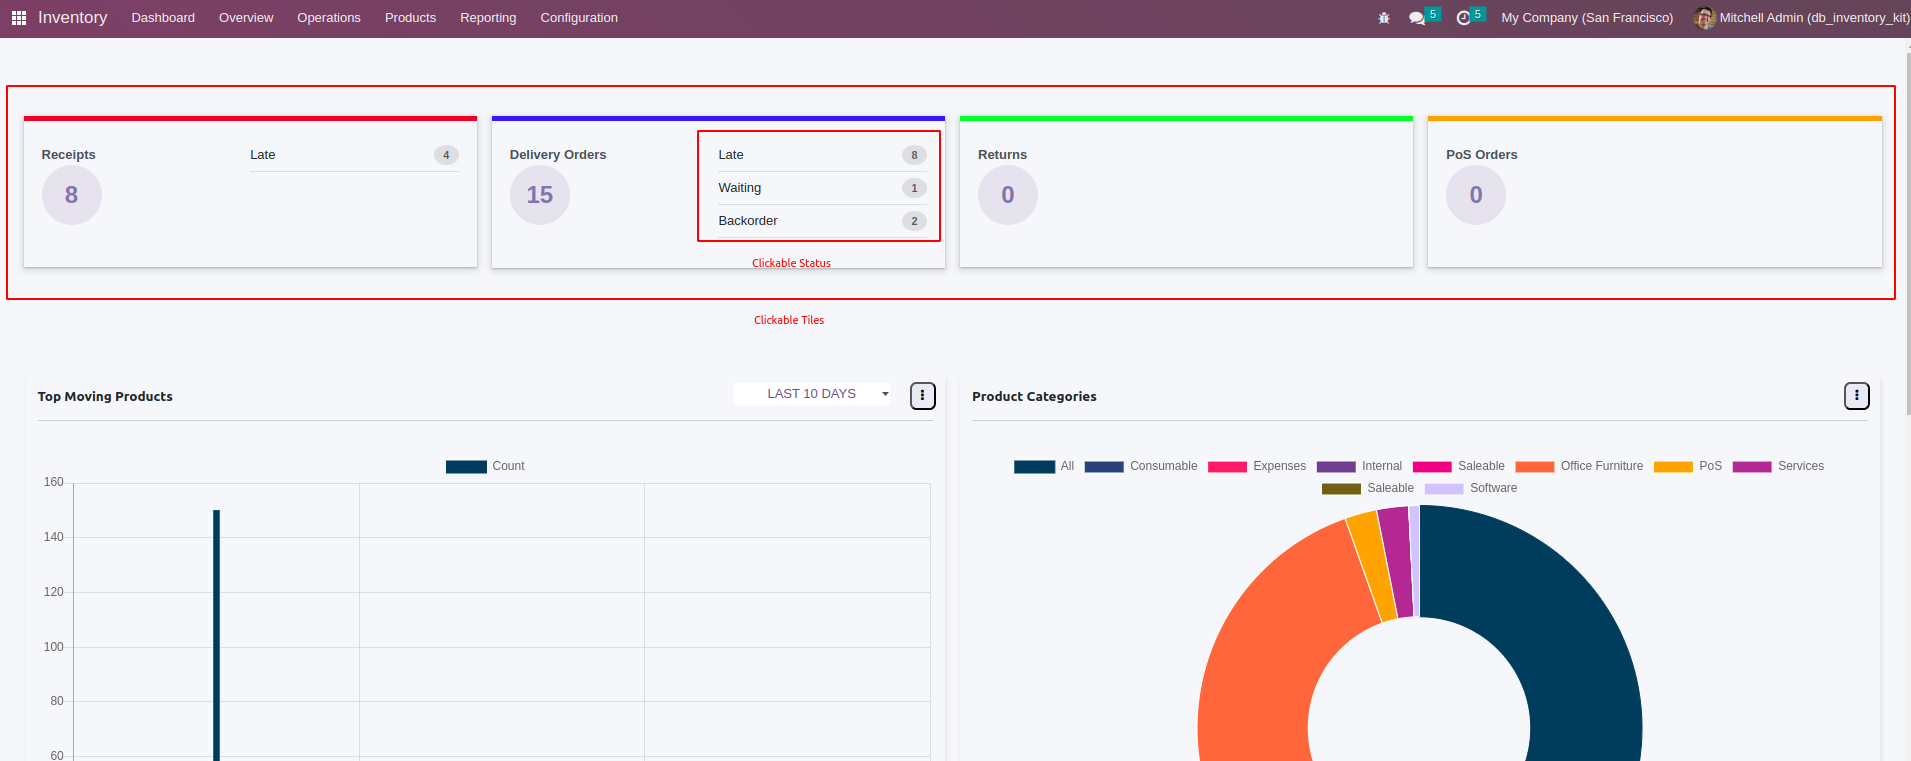Click the 'Delivery Orders' tile heading
The image size is (1911, 761).
[x=558, y=155]
